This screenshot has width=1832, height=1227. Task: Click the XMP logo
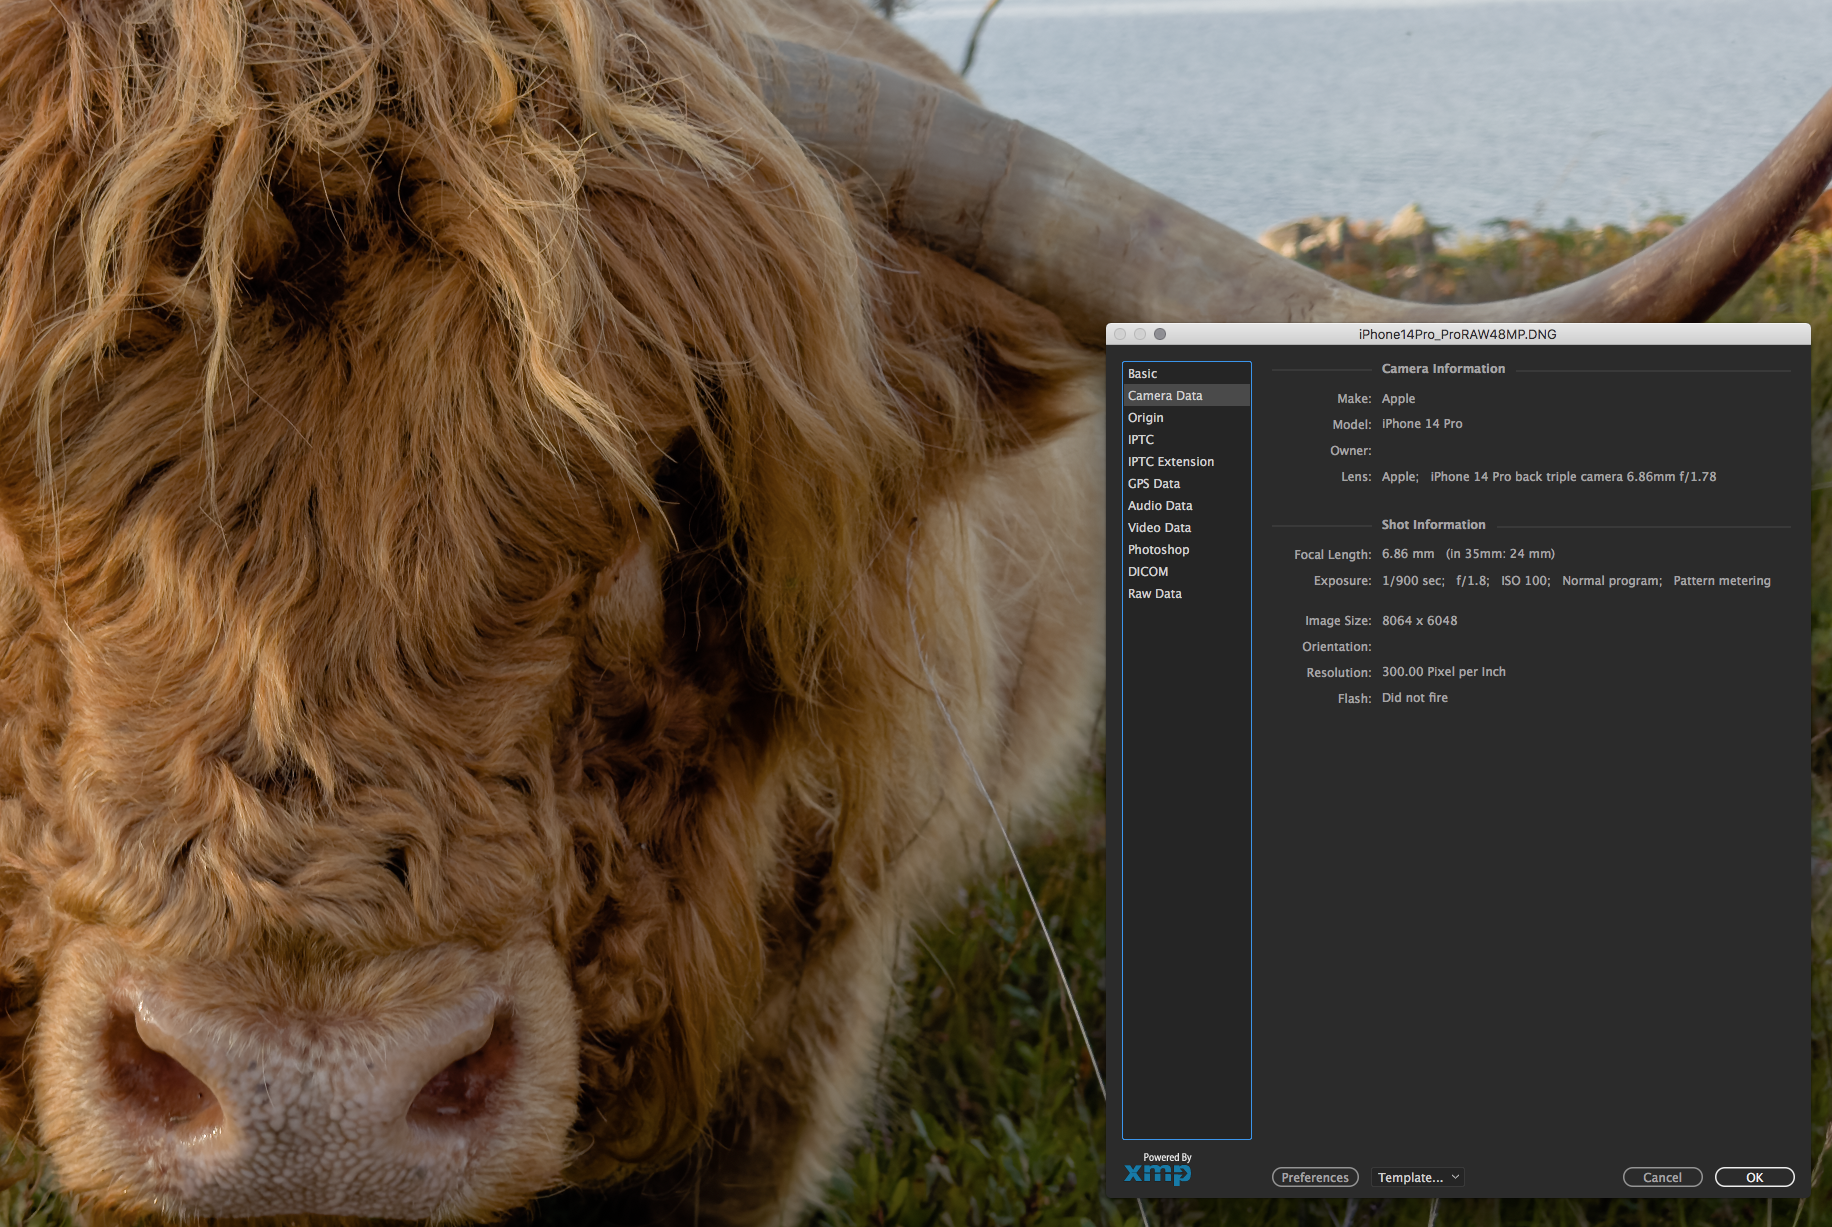tap(1158, 1172)
